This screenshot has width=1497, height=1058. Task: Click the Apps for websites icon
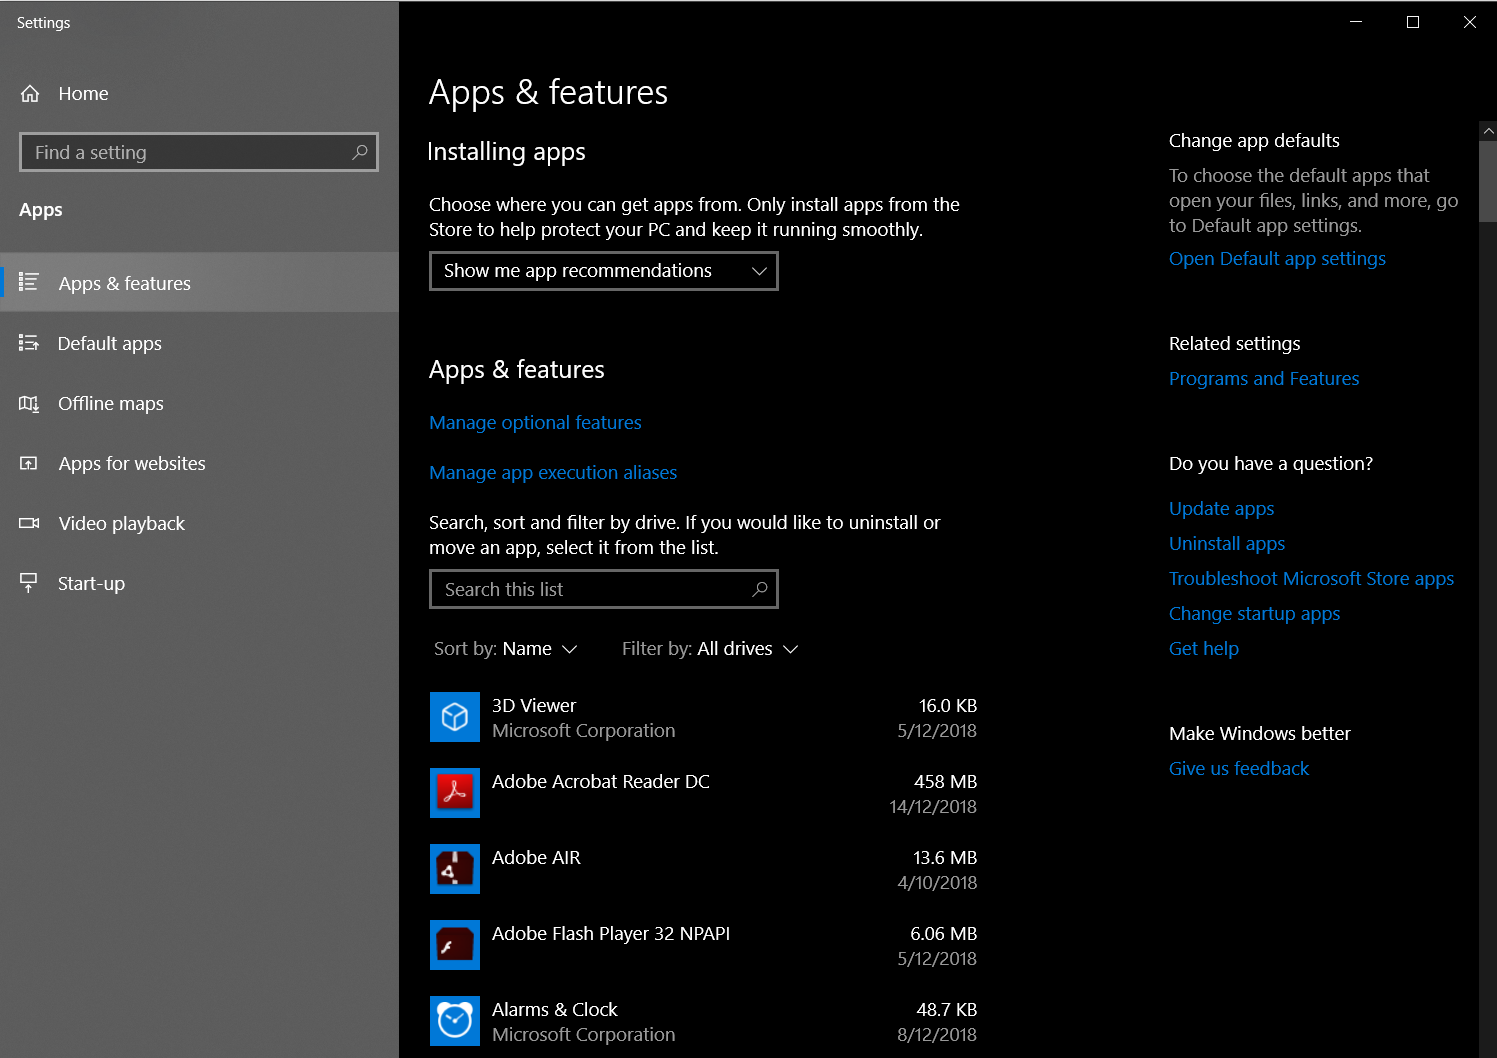coord(29,463)
